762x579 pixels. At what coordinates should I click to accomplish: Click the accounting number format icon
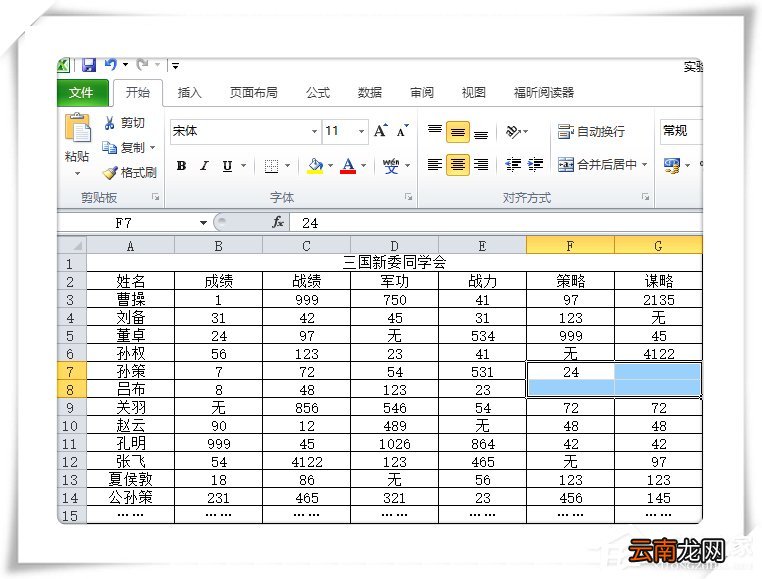click(x=672, y=166)
